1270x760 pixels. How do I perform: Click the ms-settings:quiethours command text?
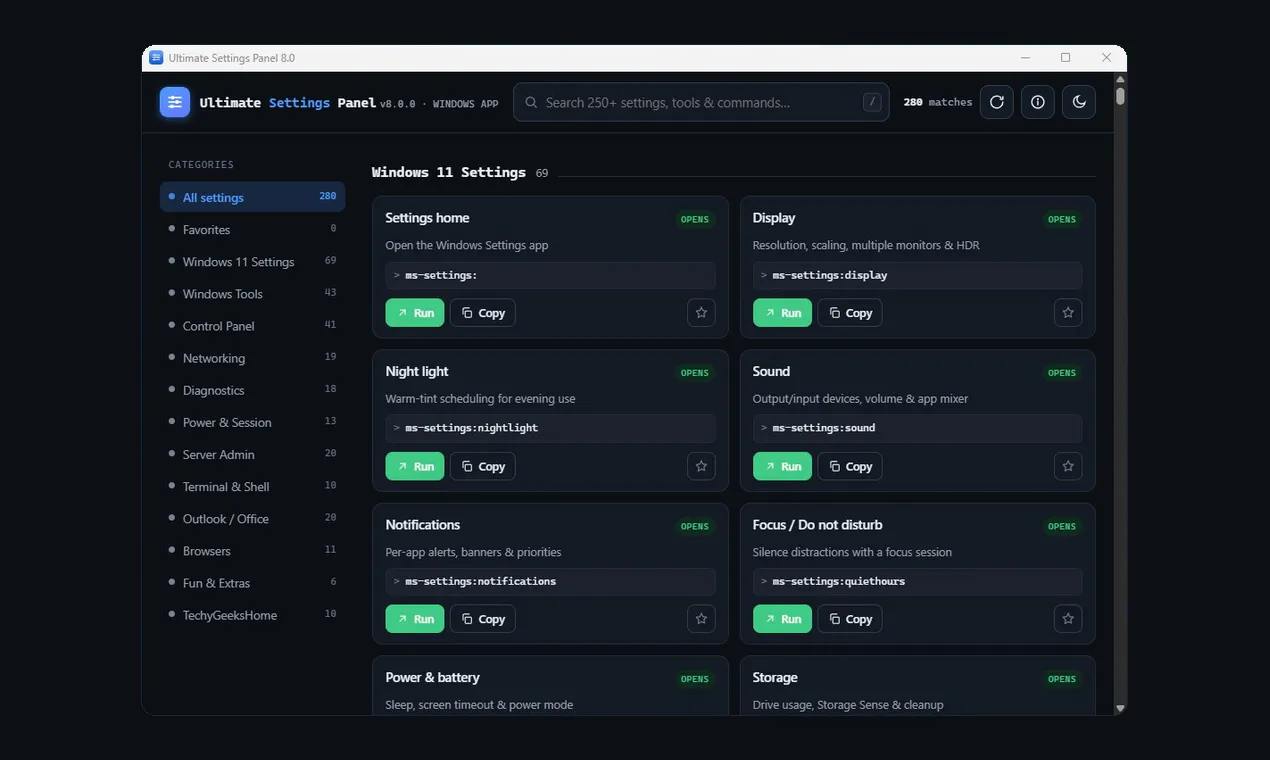point(839,581)
